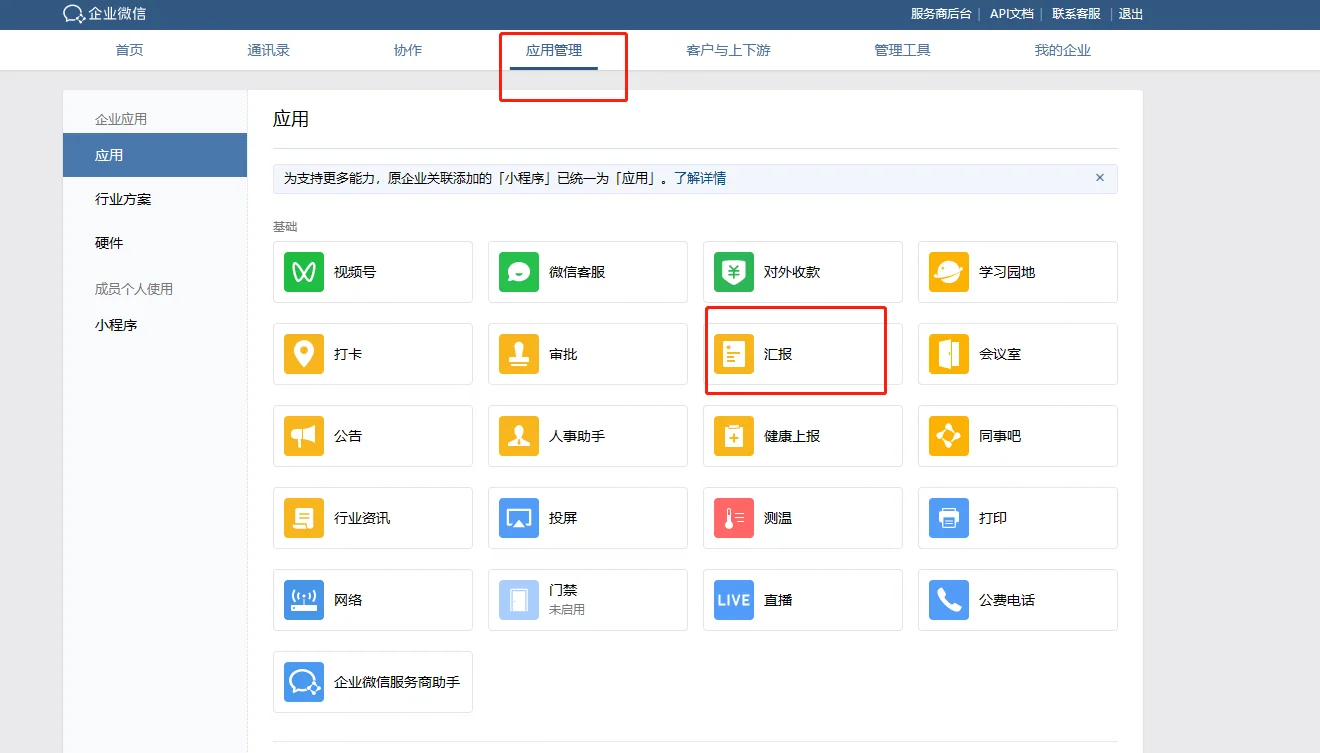This screenshot has width=1320, height=753.
Task: Open 健康上报 by its label
Action: coord(792,436)
